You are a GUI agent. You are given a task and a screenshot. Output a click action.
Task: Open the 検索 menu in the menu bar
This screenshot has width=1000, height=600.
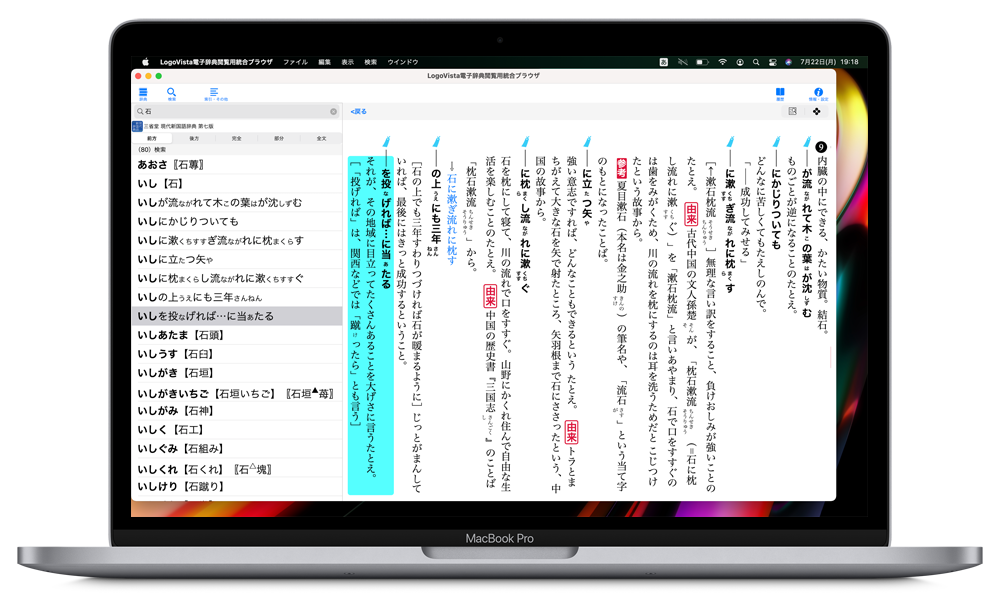[371, 62]
